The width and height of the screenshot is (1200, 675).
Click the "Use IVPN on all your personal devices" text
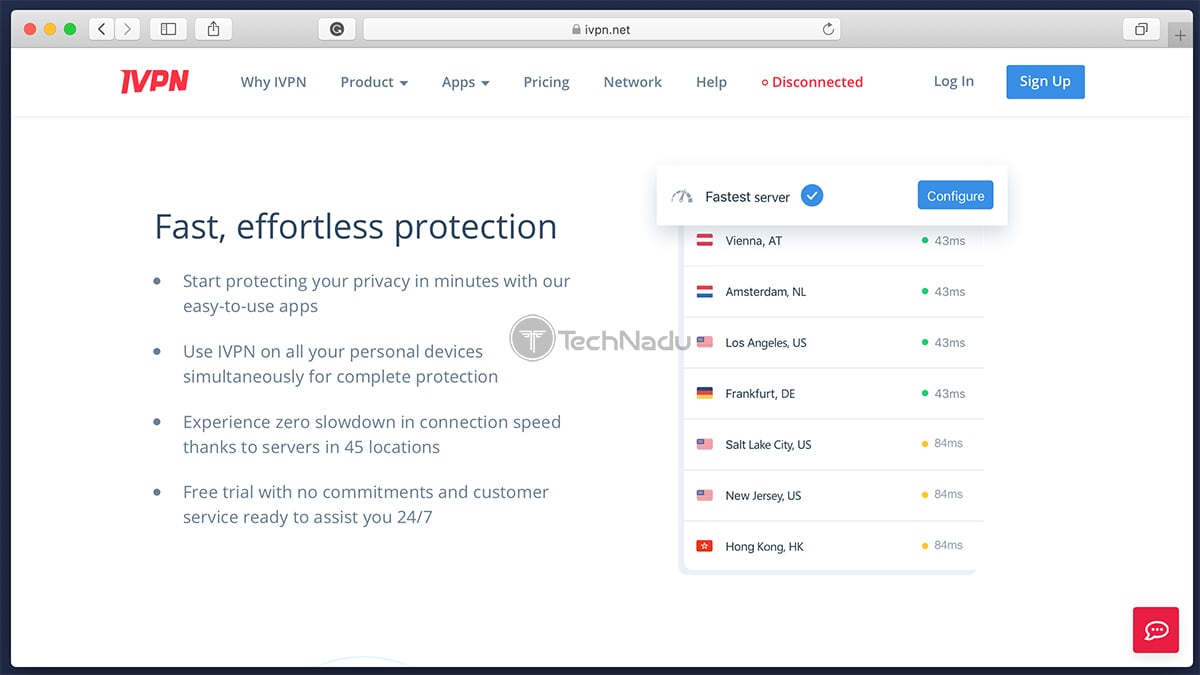click(x=340, y=364)
